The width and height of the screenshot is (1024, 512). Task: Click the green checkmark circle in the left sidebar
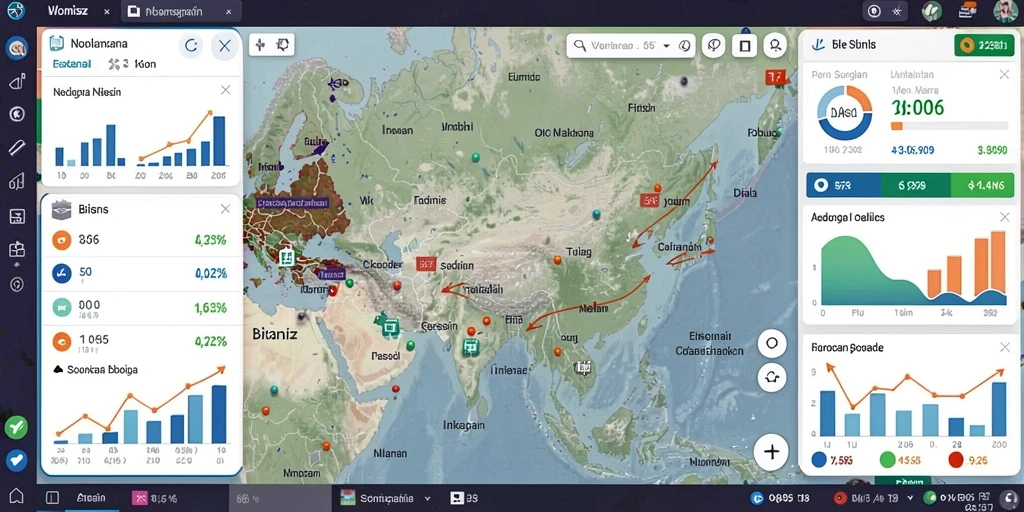point(16,428)
